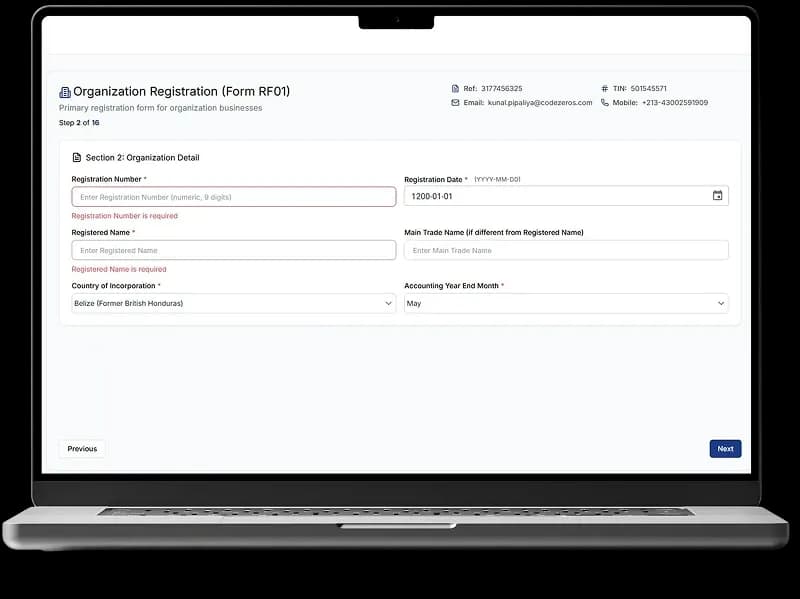Click the Organization Registration form icon

[65, 92]
